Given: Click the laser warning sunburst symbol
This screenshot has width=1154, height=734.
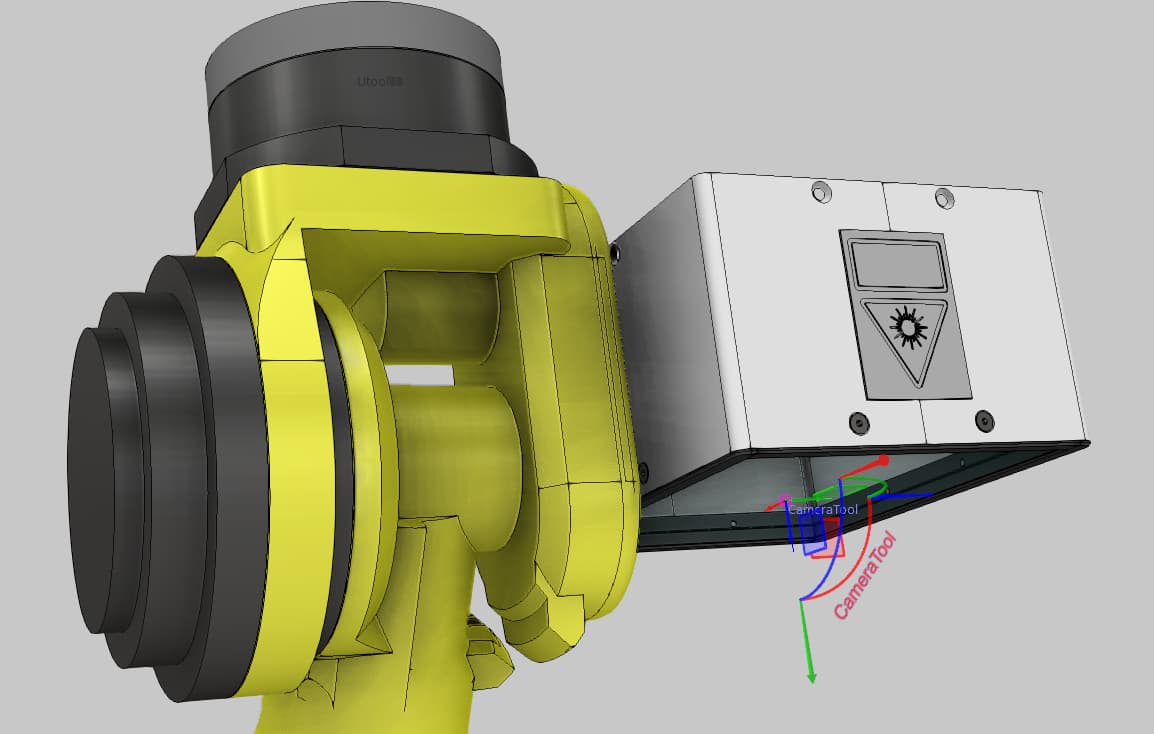Looking at the screenshot, I should pyautogui.click(x=908, y=328).
